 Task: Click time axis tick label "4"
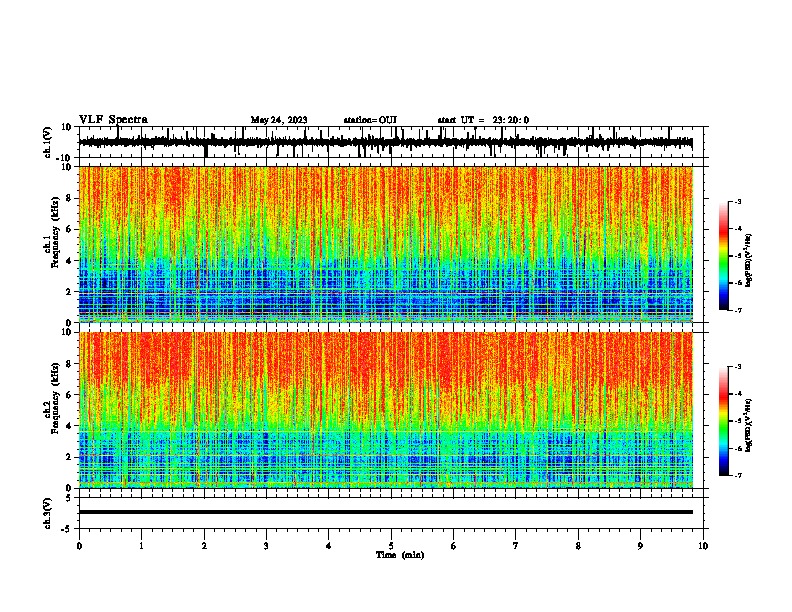(329, 546)
